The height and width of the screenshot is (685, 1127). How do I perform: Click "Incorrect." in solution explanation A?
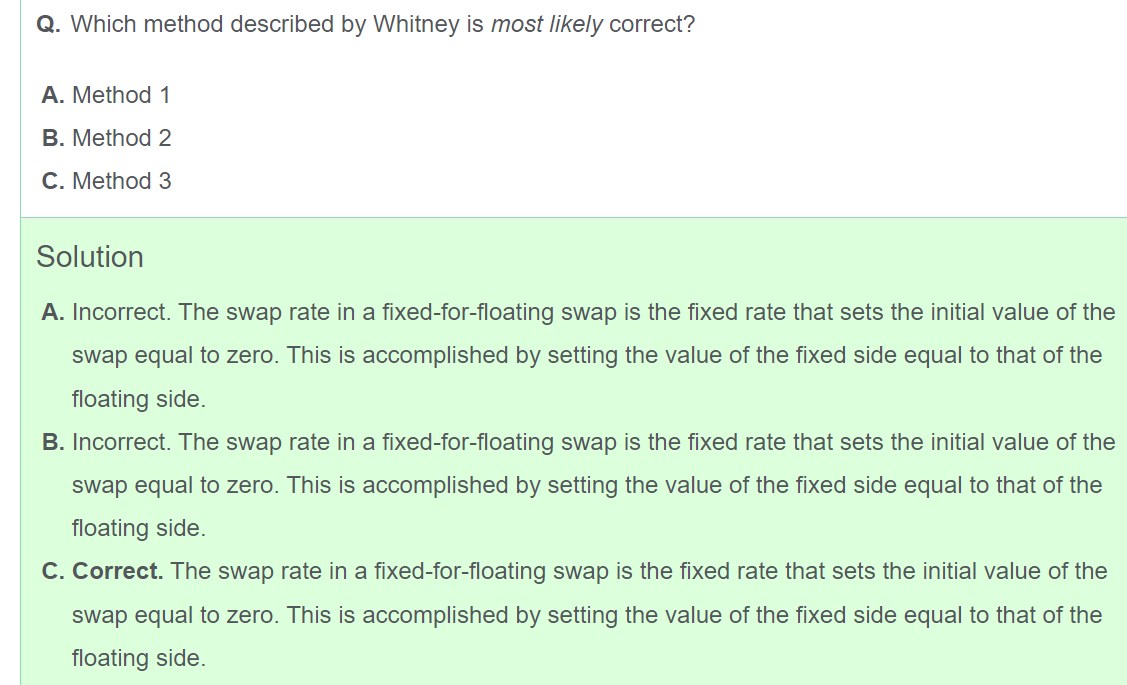click(x=122, y=312)
